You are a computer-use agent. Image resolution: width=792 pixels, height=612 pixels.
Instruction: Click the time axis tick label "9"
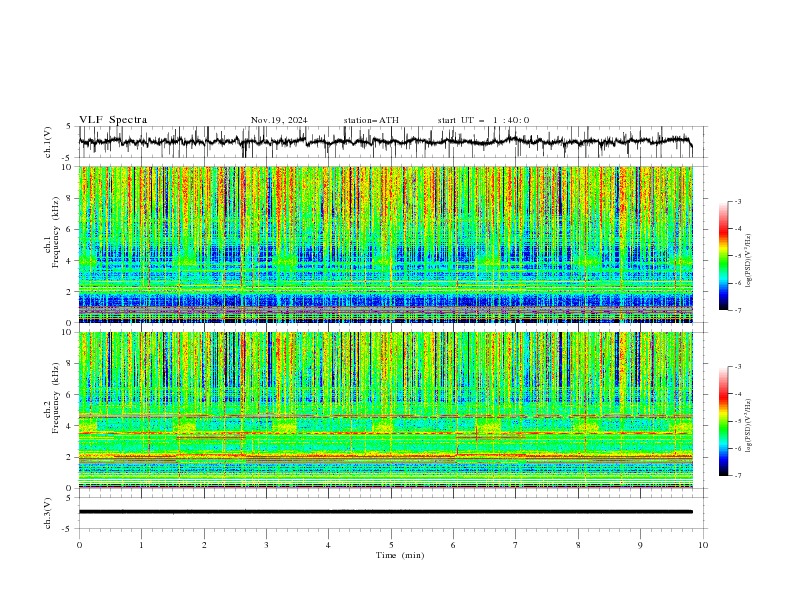pyautogui.click(x=640, y=545)
